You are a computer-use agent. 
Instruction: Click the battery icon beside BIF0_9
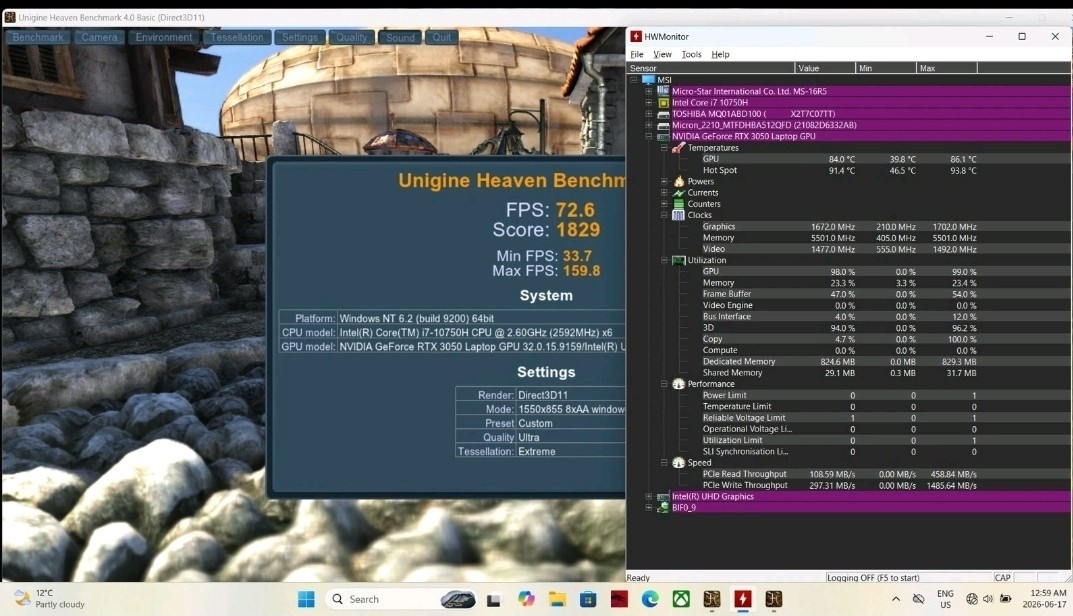[x=663, y=508]
